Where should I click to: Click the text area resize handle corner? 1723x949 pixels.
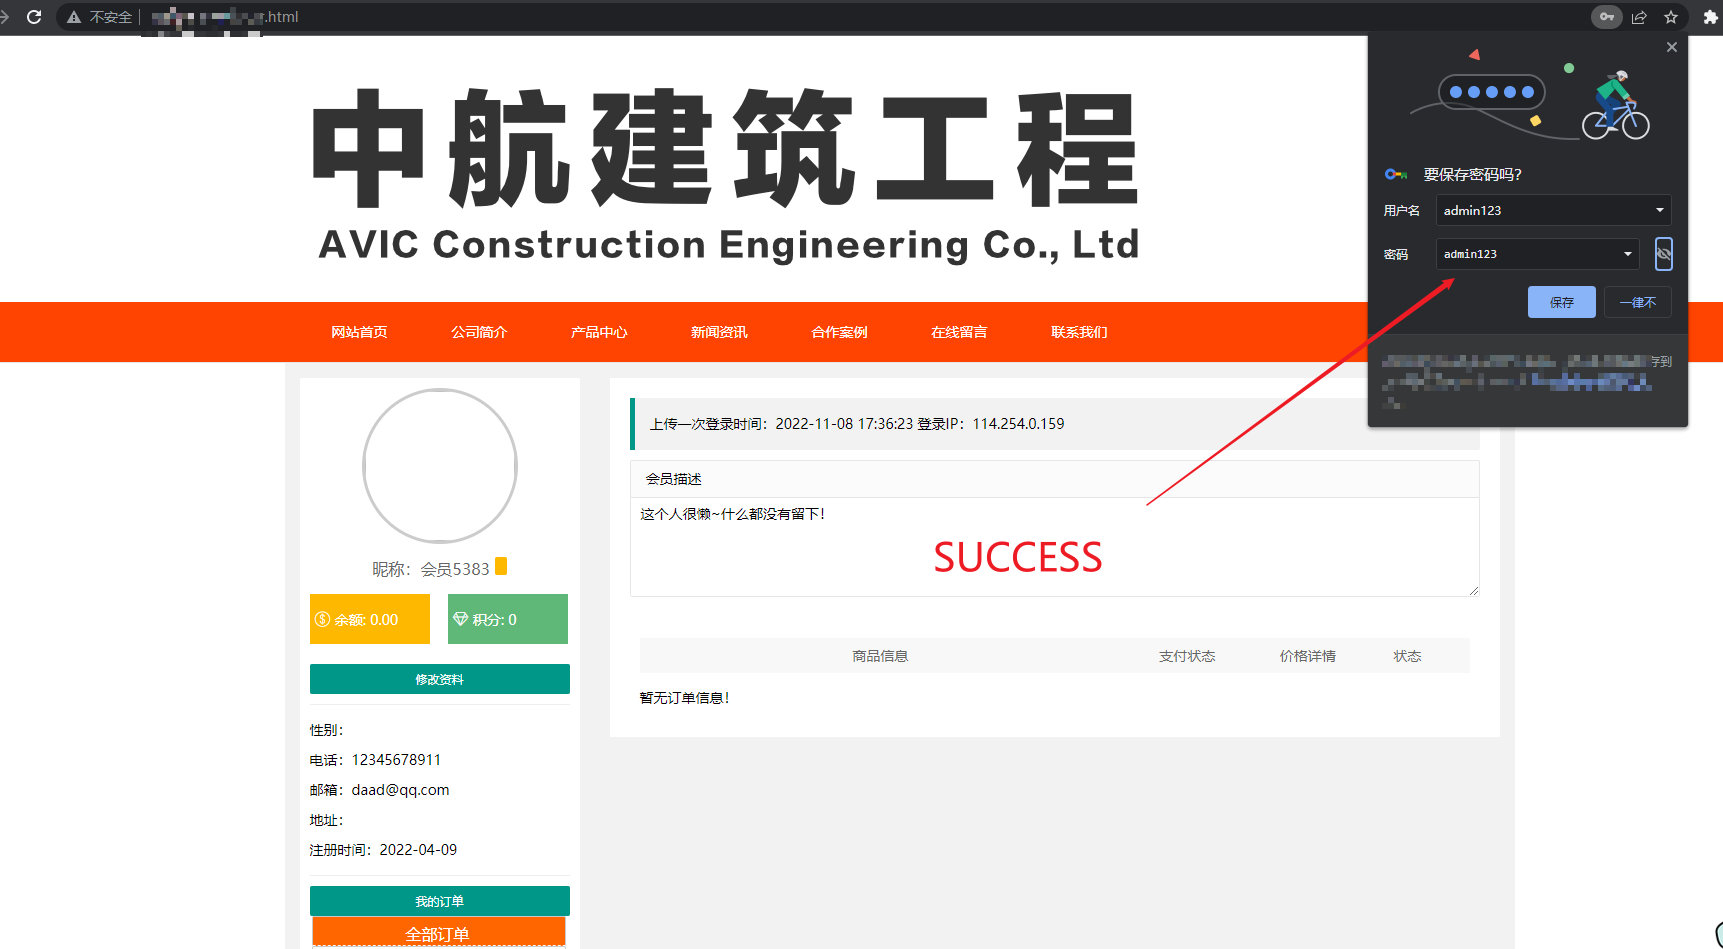[x=1473, y=591]
